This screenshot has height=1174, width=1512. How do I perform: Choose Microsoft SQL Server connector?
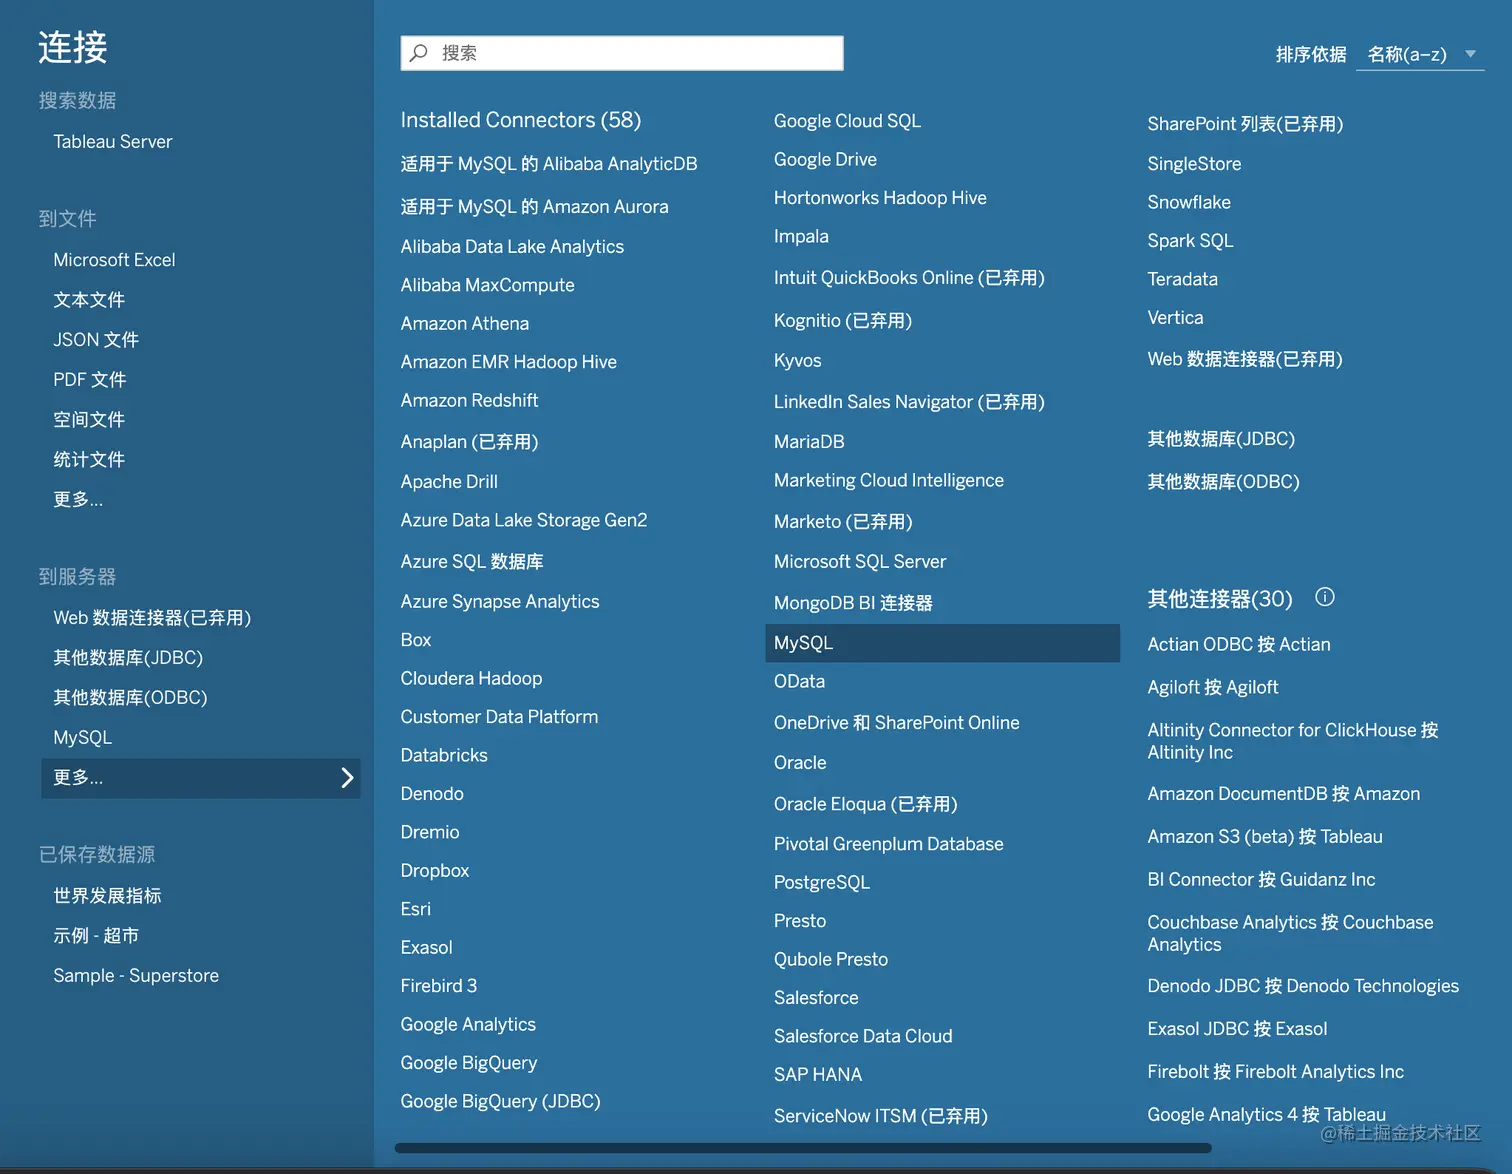[860, 562]
